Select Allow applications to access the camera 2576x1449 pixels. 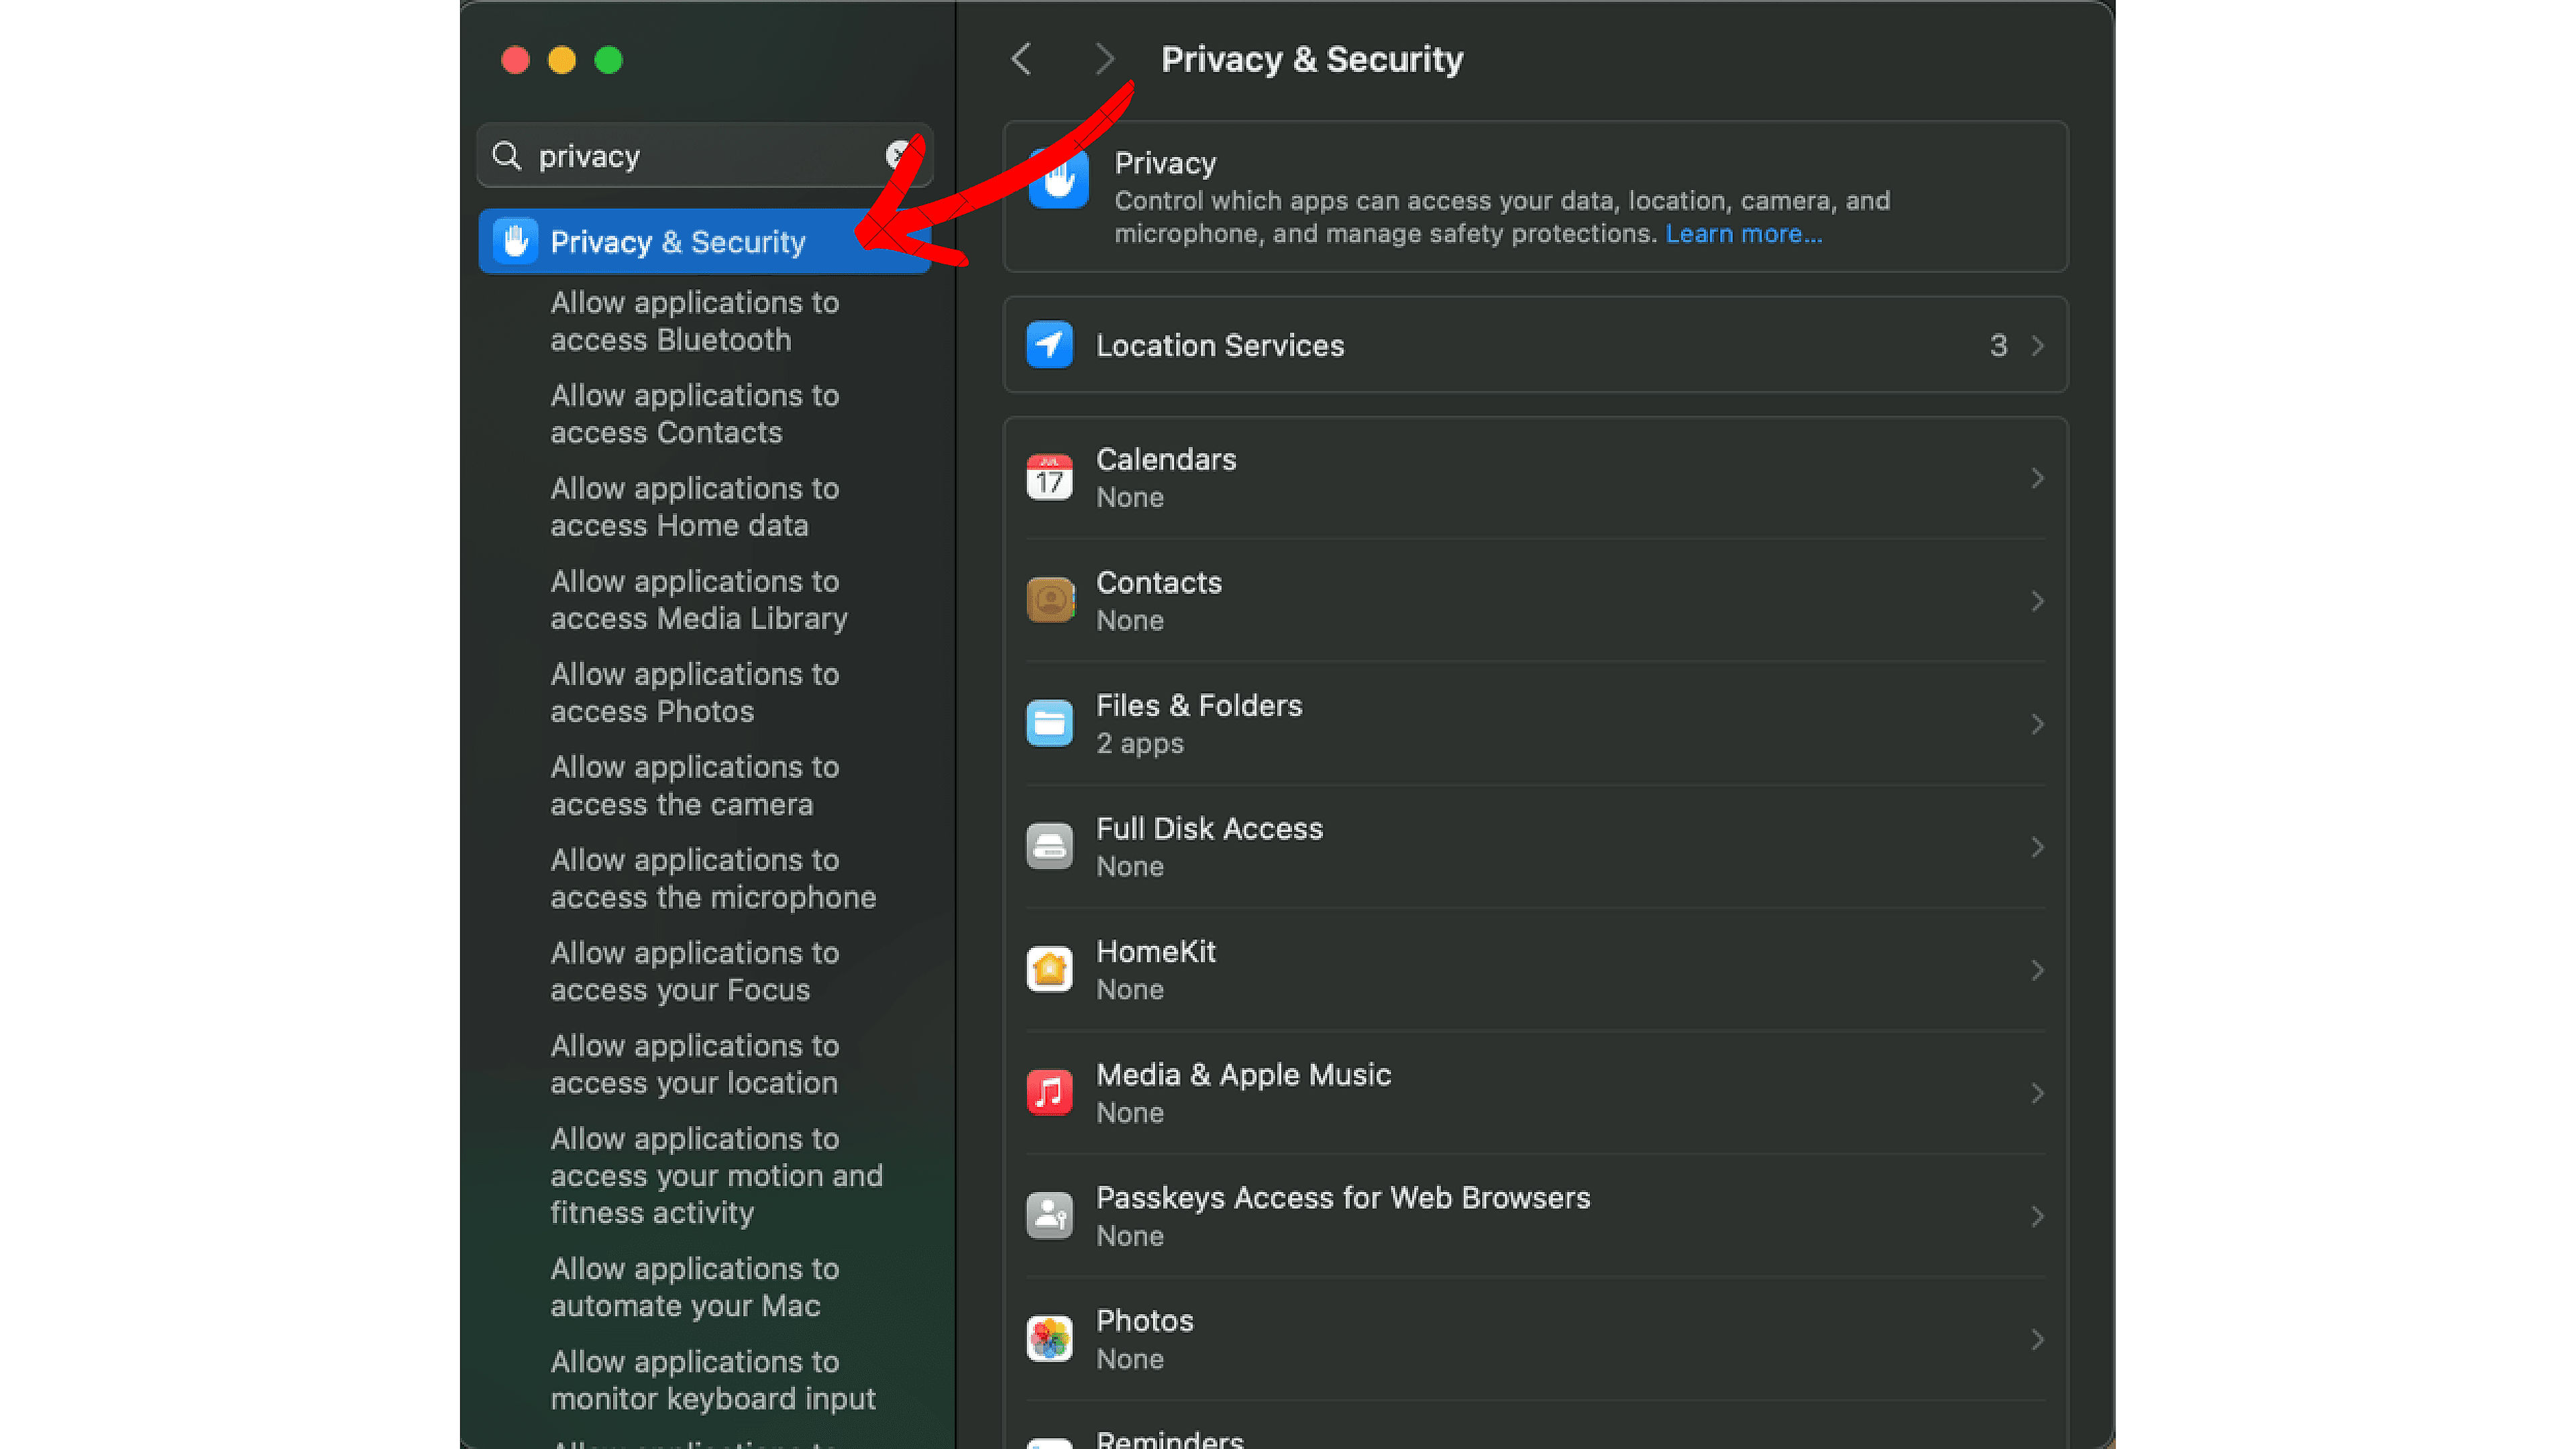click(x=695, y=786)
